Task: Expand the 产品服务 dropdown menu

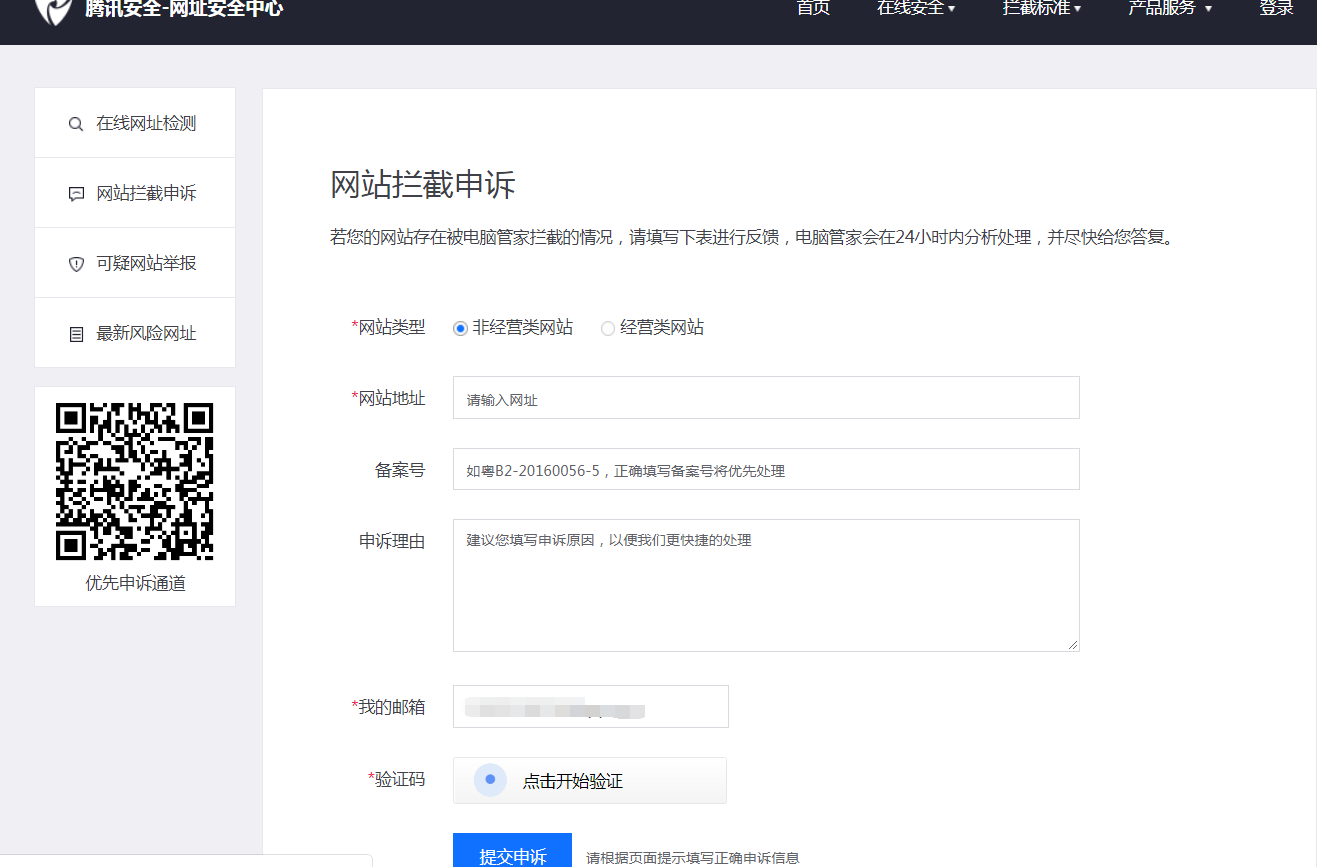Action: (1170, 8)
